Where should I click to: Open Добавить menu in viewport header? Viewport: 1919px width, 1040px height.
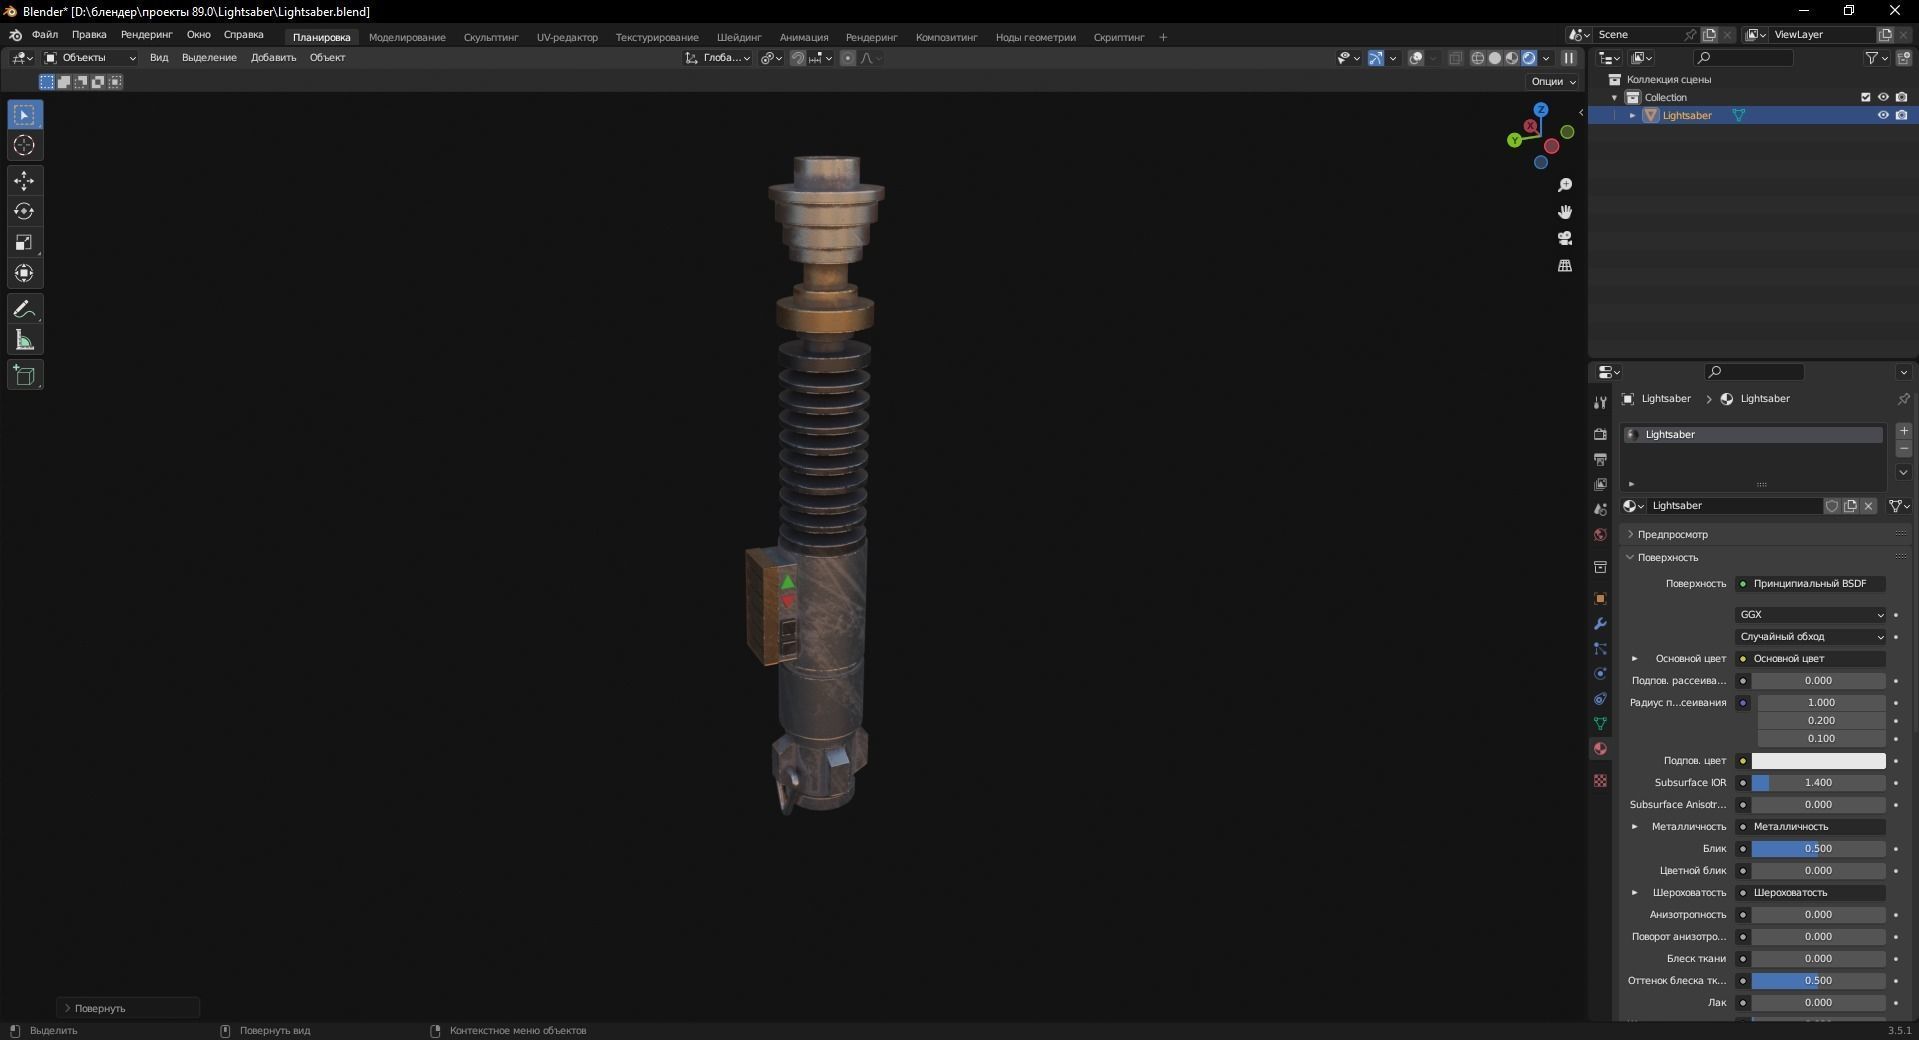[x=273, y=58]
